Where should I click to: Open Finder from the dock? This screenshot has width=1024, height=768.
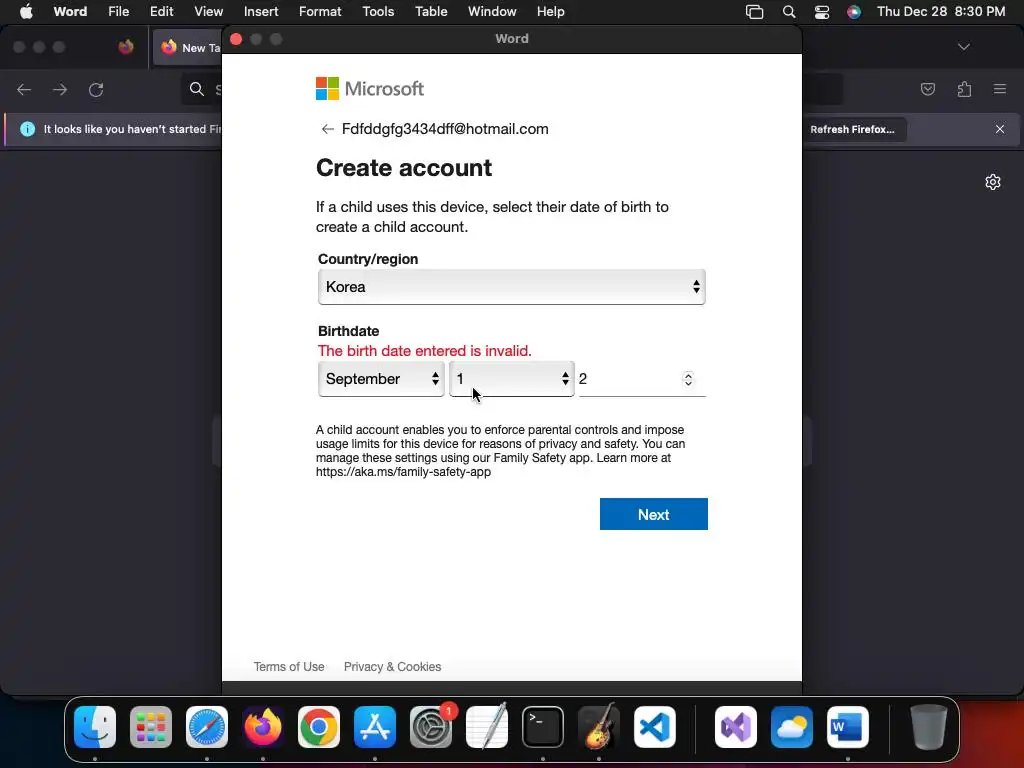click(x=95, y=727)
